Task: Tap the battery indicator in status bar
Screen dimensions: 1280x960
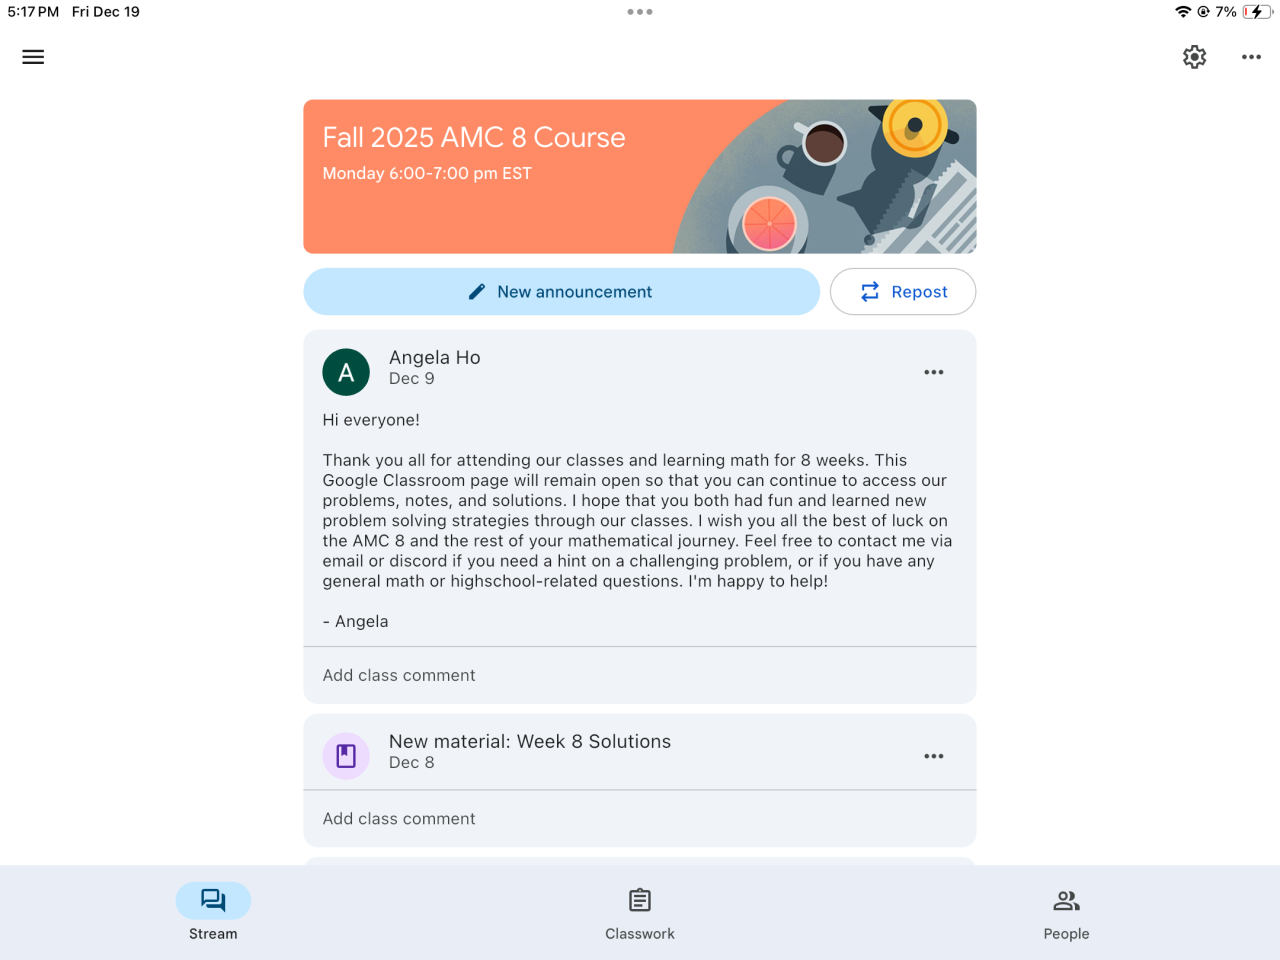Action: click(1258, 12)
